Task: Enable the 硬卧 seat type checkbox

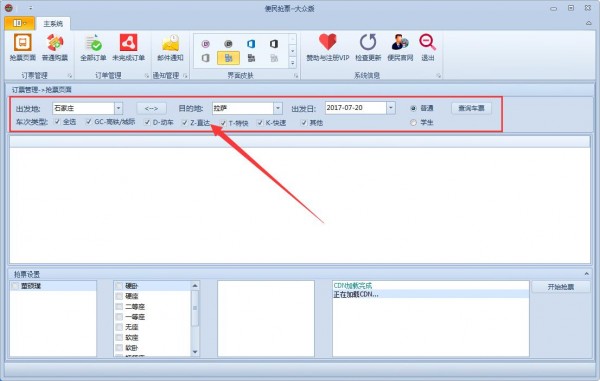Action: pos(119,286)
